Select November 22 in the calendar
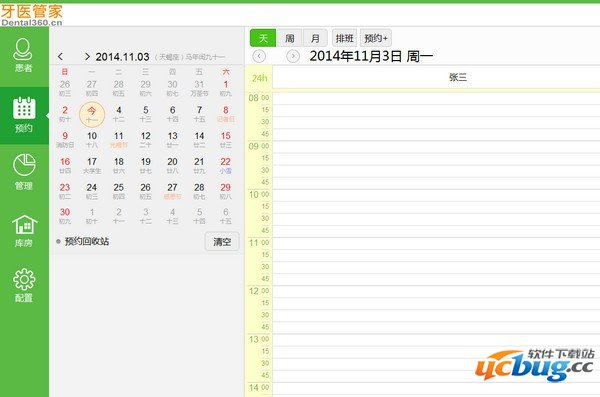Image resolution: width=600 pixels, height=397 pixels. (x=226, y=165)
